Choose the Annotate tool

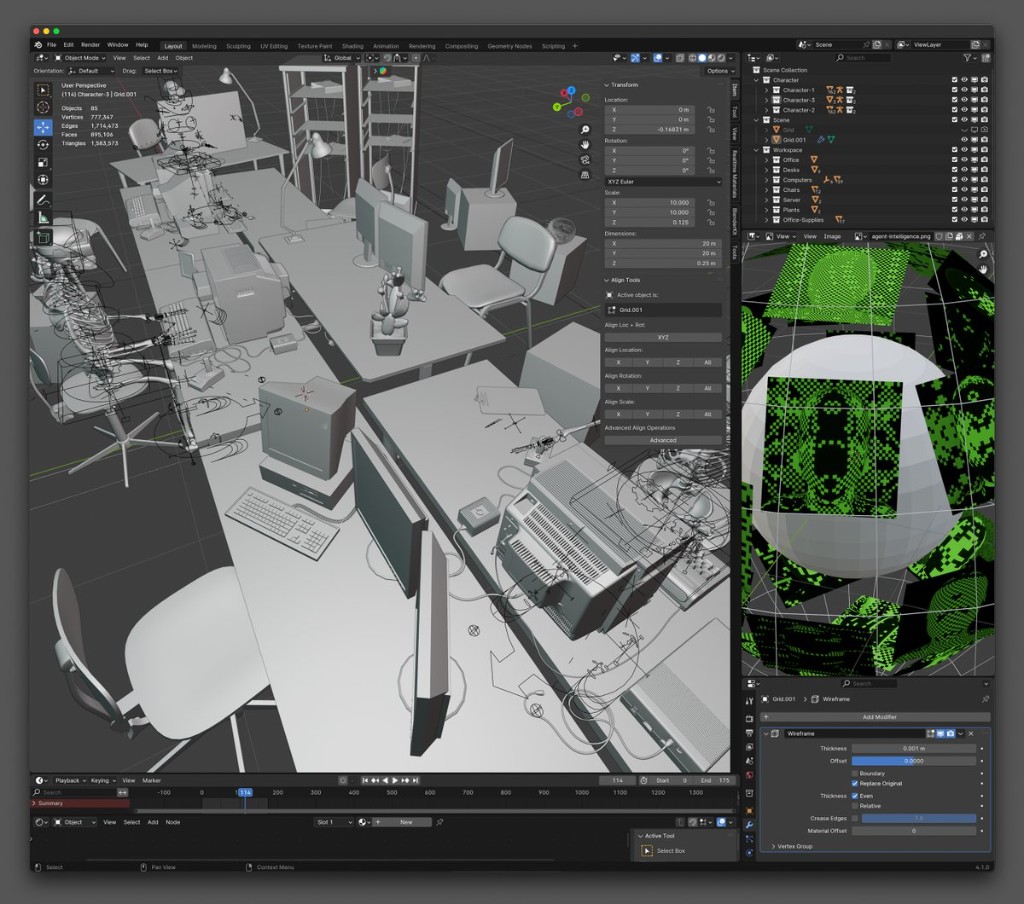coord(43,200)
